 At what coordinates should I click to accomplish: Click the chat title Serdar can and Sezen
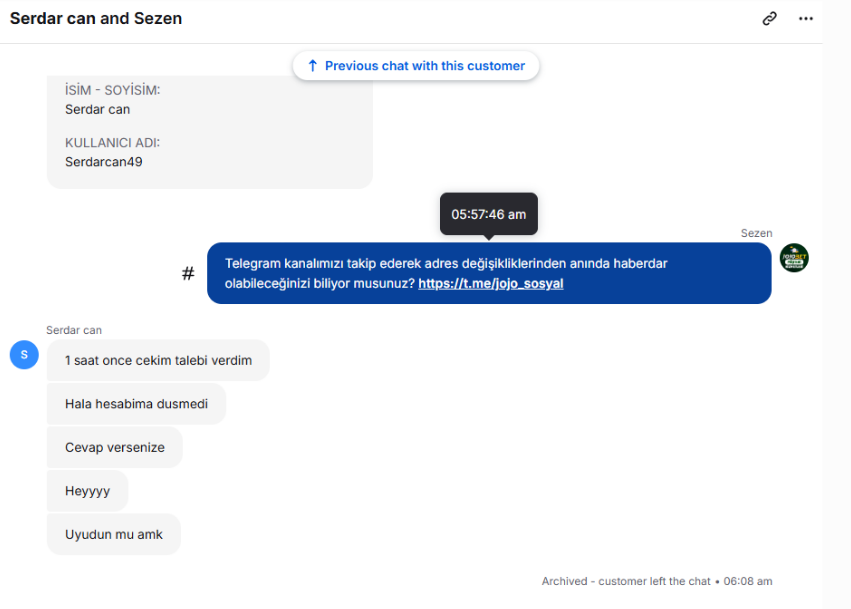point(96,18)
